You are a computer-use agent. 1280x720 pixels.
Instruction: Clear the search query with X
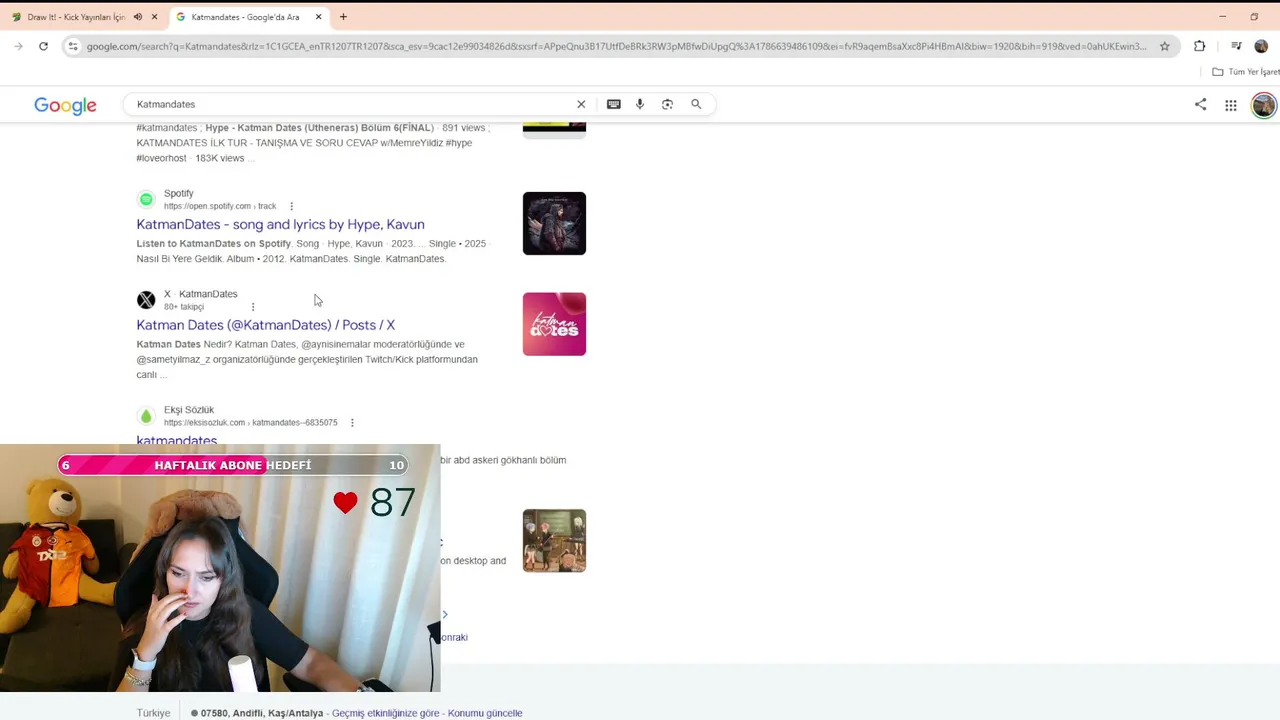(x=581, y=104)
